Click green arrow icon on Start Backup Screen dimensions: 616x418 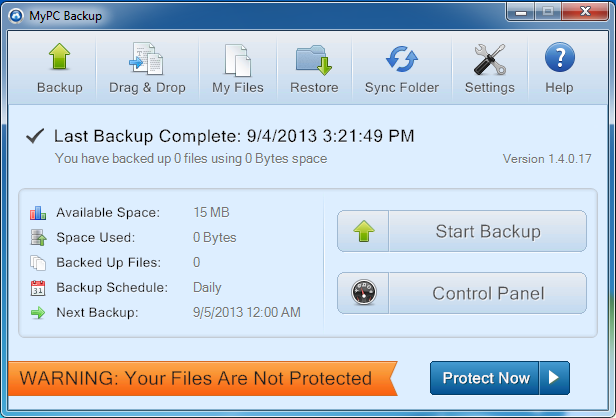364,231
